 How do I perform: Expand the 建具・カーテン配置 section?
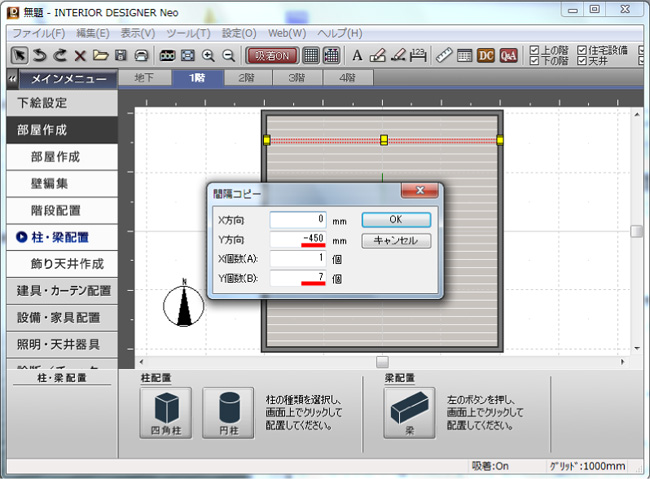pos(65,291)
